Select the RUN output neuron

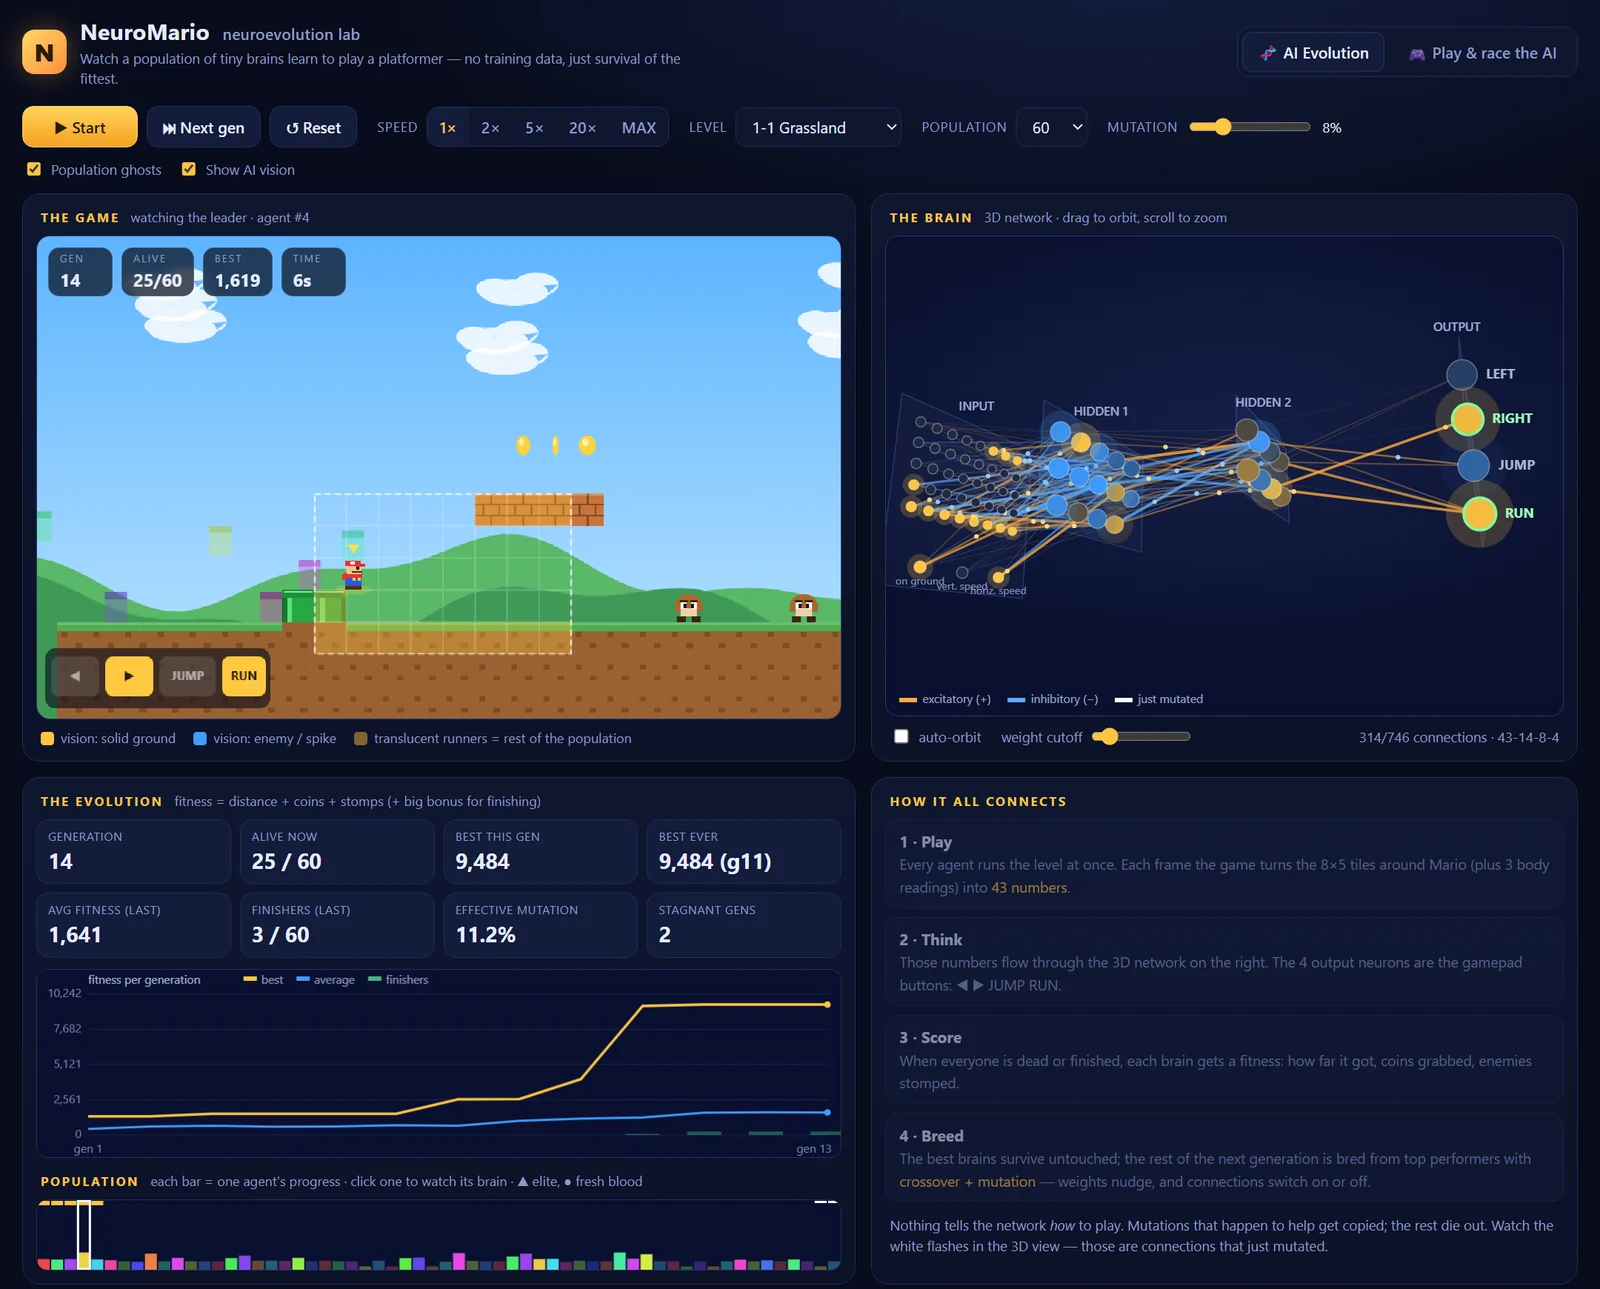coord(1479,514)
